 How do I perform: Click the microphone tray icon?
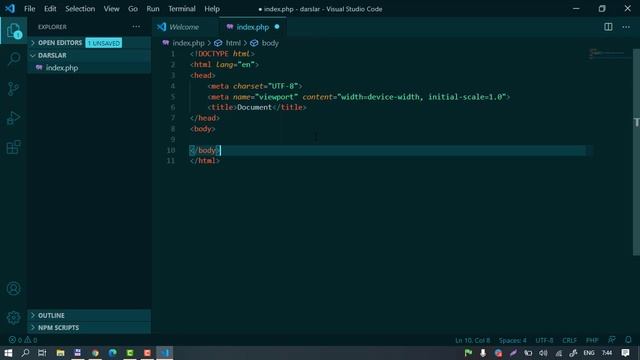[483, 353]
